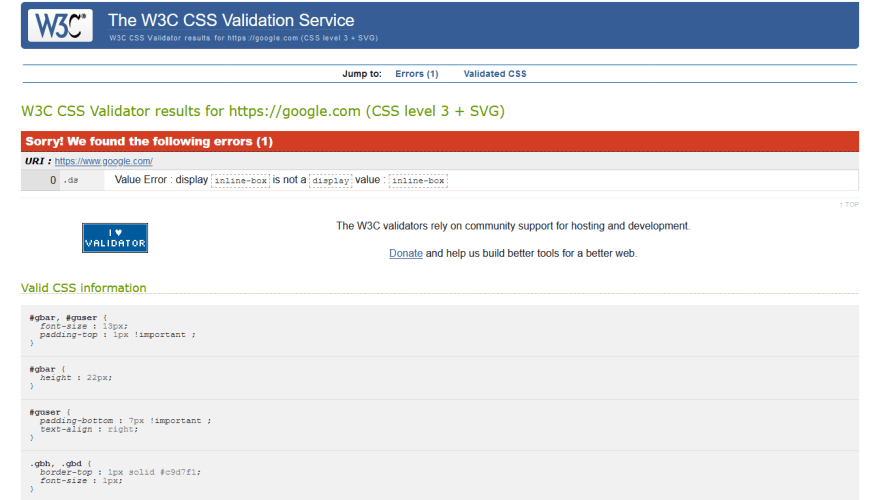Click the I love Validator badge

pos(115,238)
